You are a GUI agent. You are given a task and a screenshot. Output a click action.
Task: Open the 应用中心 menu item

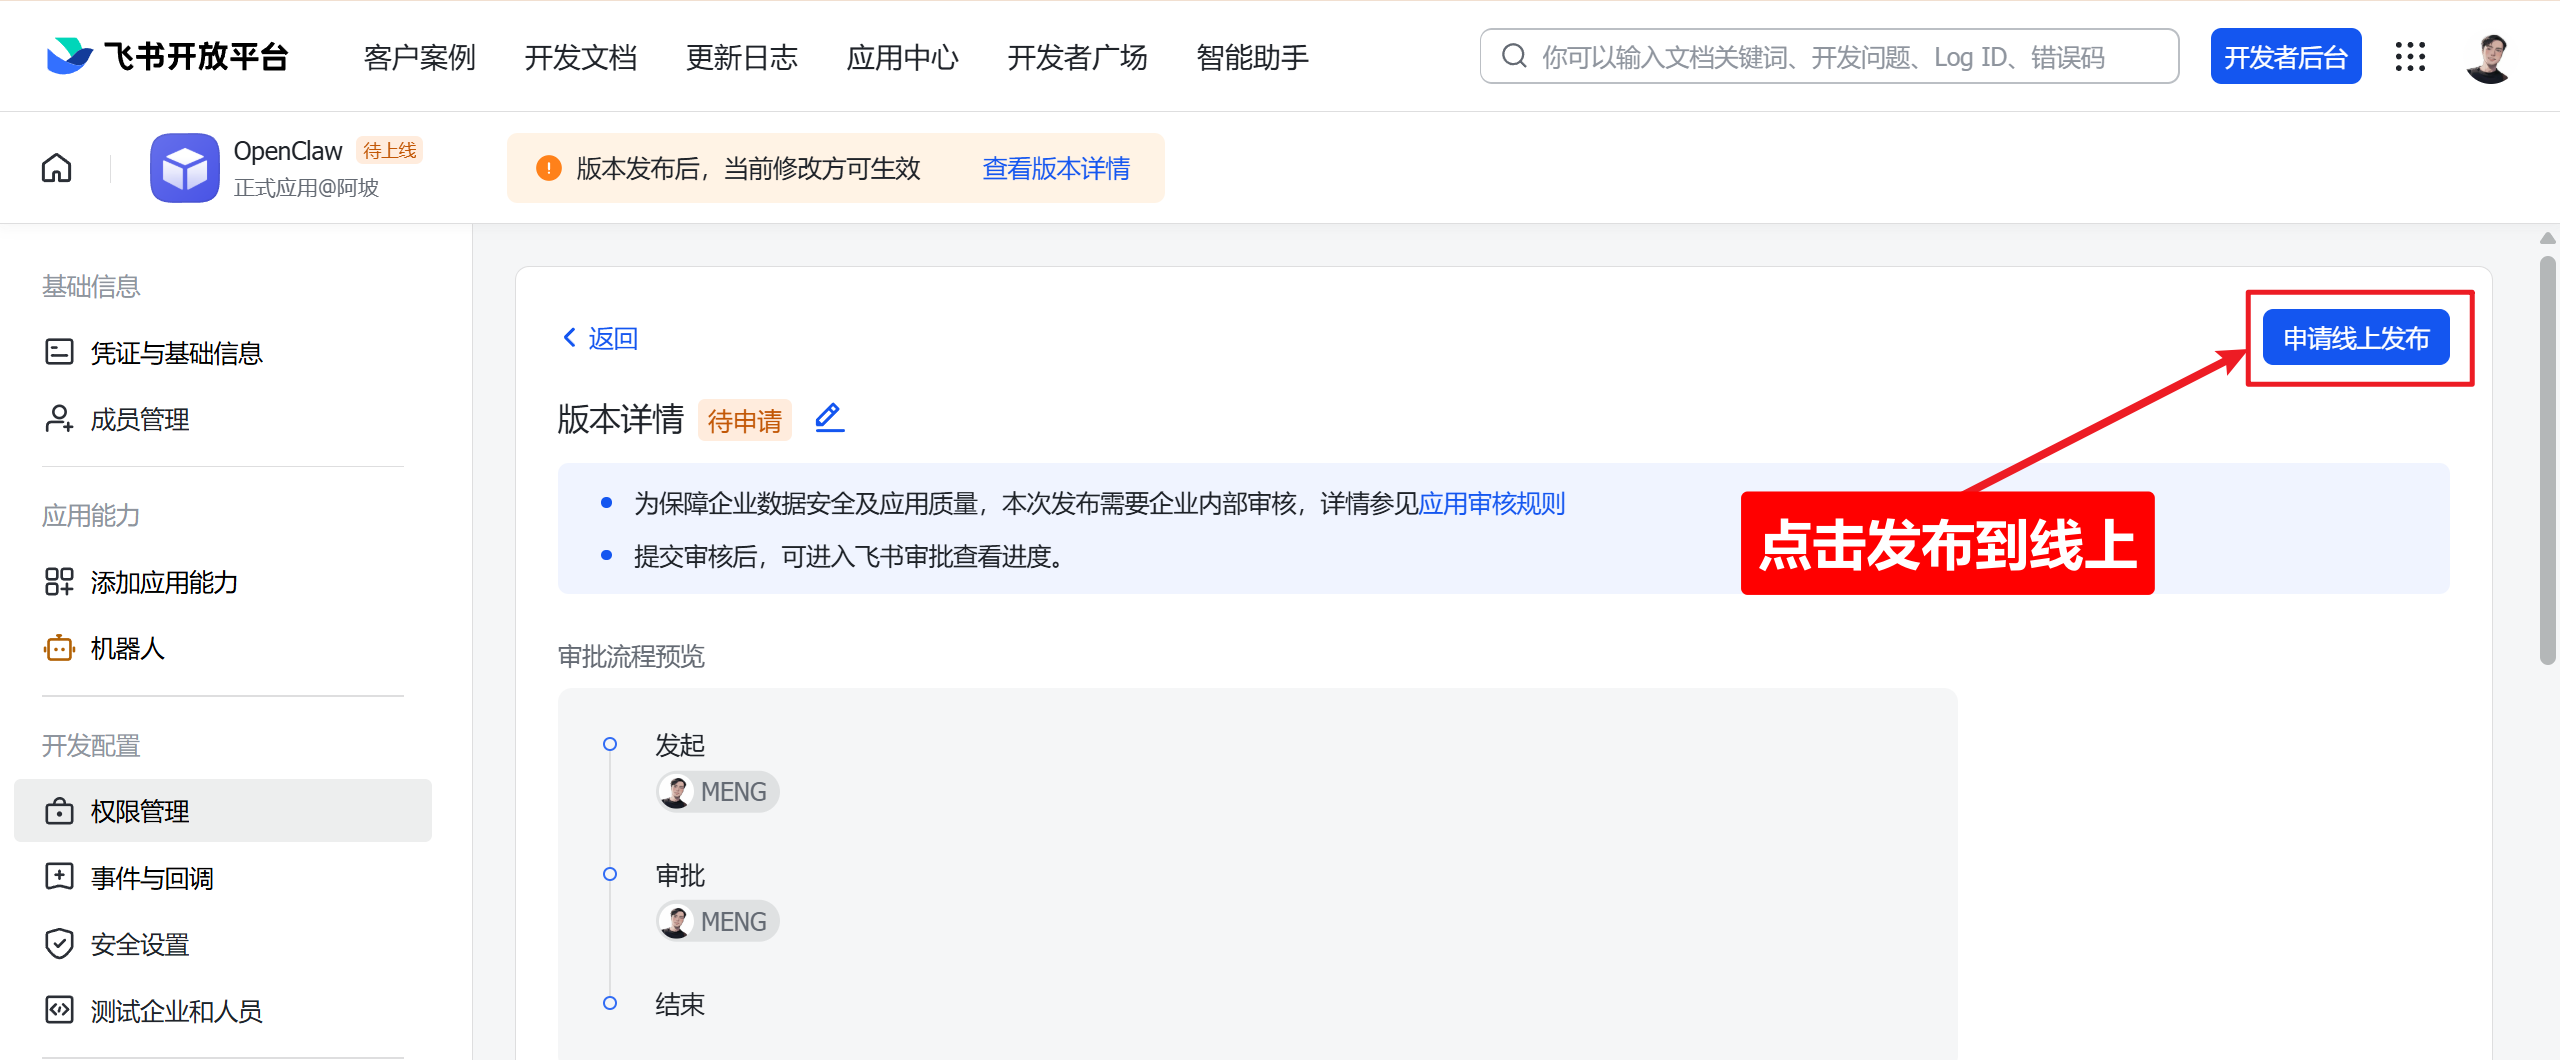[x=901, y=57]
